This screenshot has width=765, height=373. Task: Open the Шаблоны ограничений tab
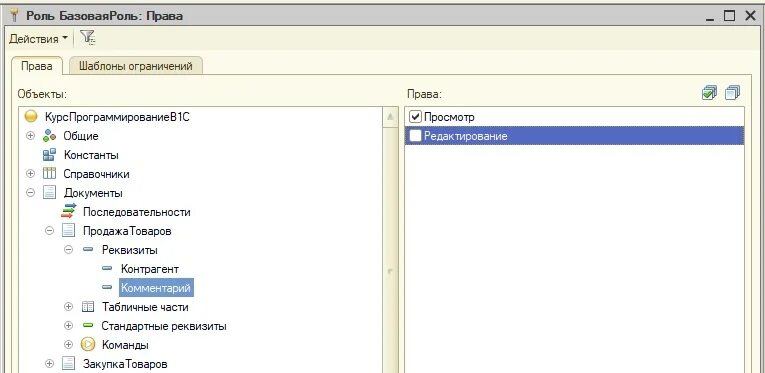[x=136, y=66]
